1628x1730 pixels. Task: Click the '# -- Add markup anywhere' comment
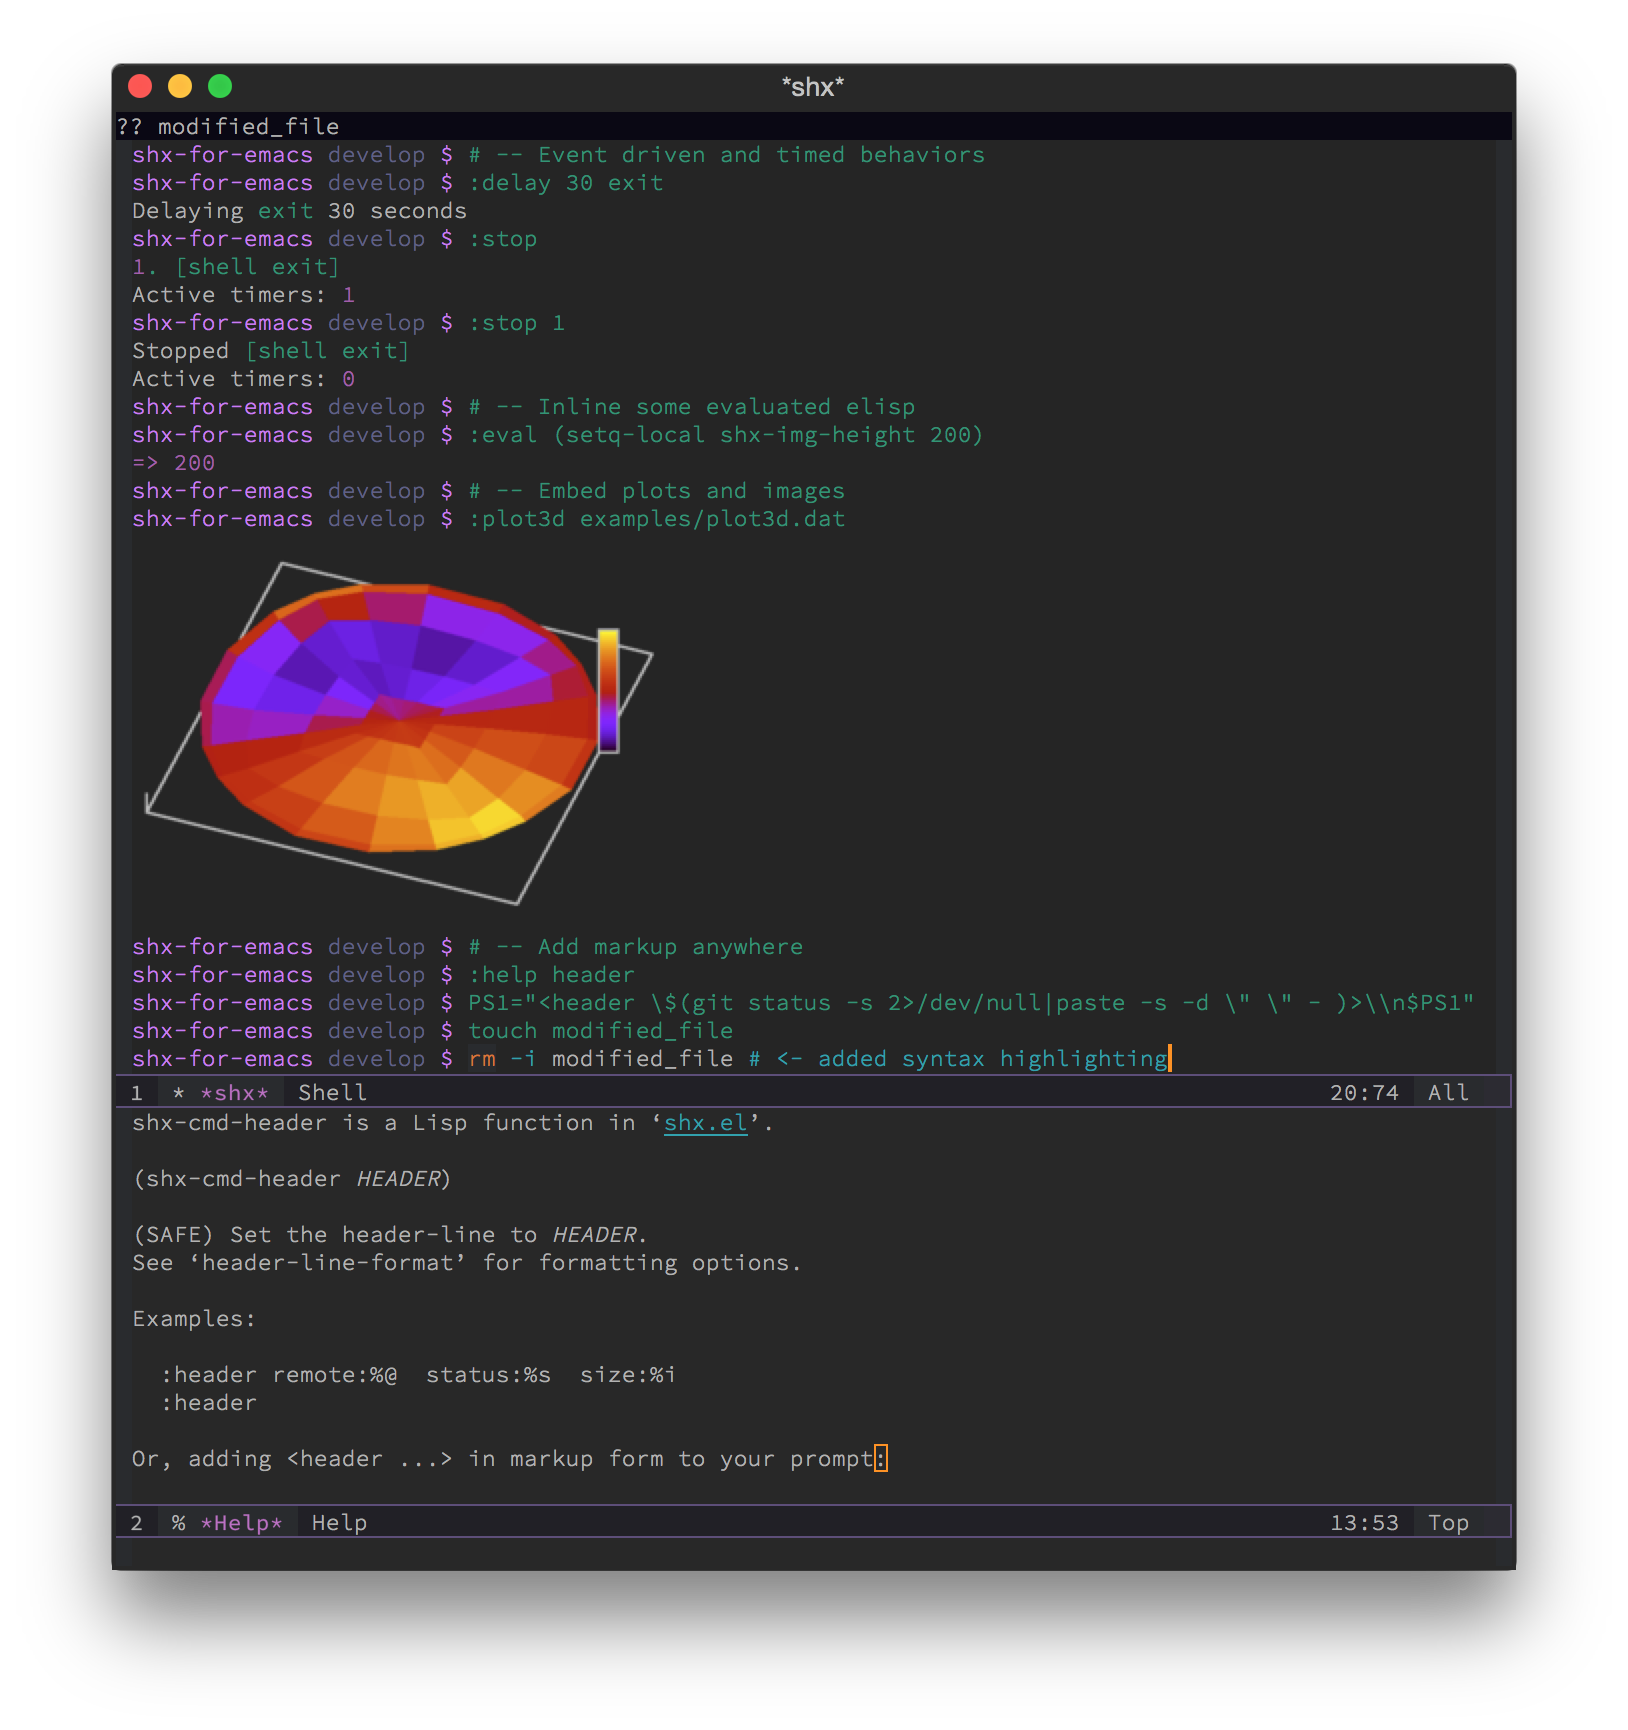[x=636, y=947]
